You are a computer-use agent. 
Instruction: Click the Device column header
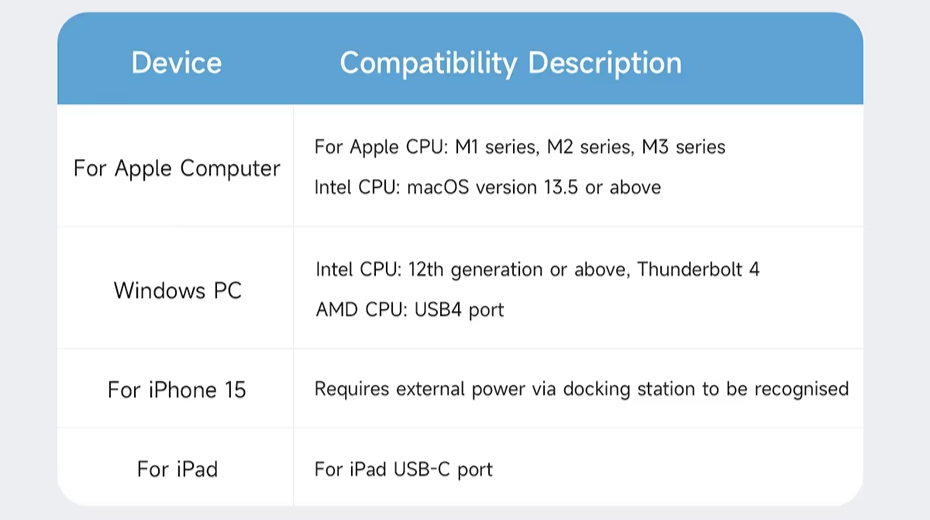tap(176, 63)
